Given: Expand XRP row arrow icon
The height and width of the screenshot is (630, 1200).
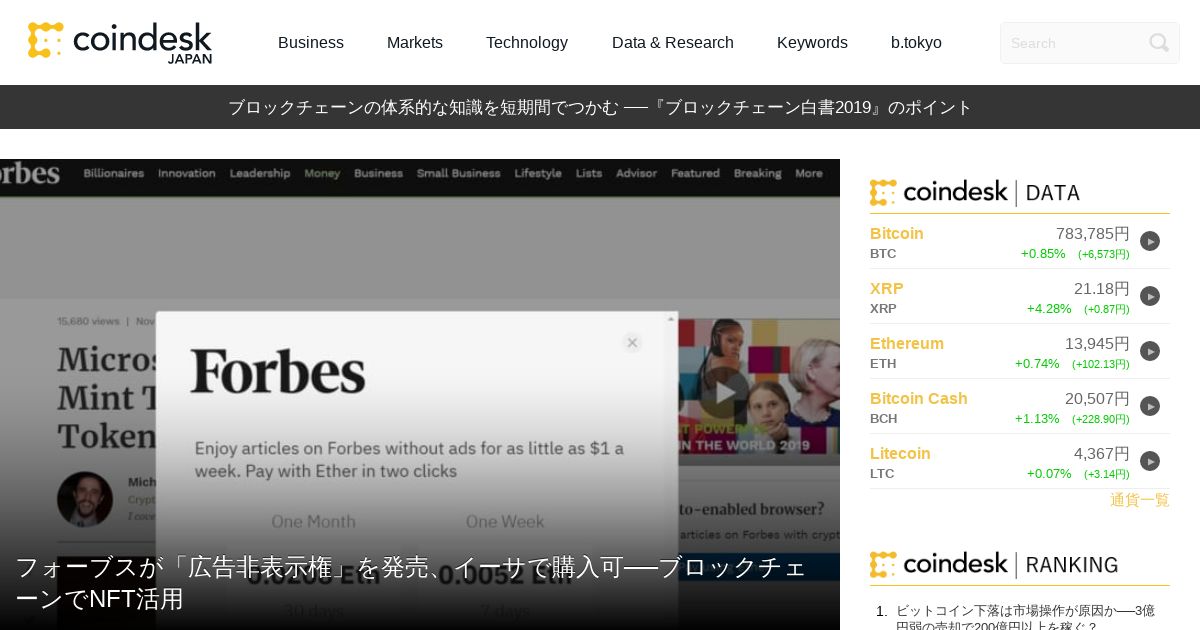Looking at the screenshot, I should (1150, 296).
